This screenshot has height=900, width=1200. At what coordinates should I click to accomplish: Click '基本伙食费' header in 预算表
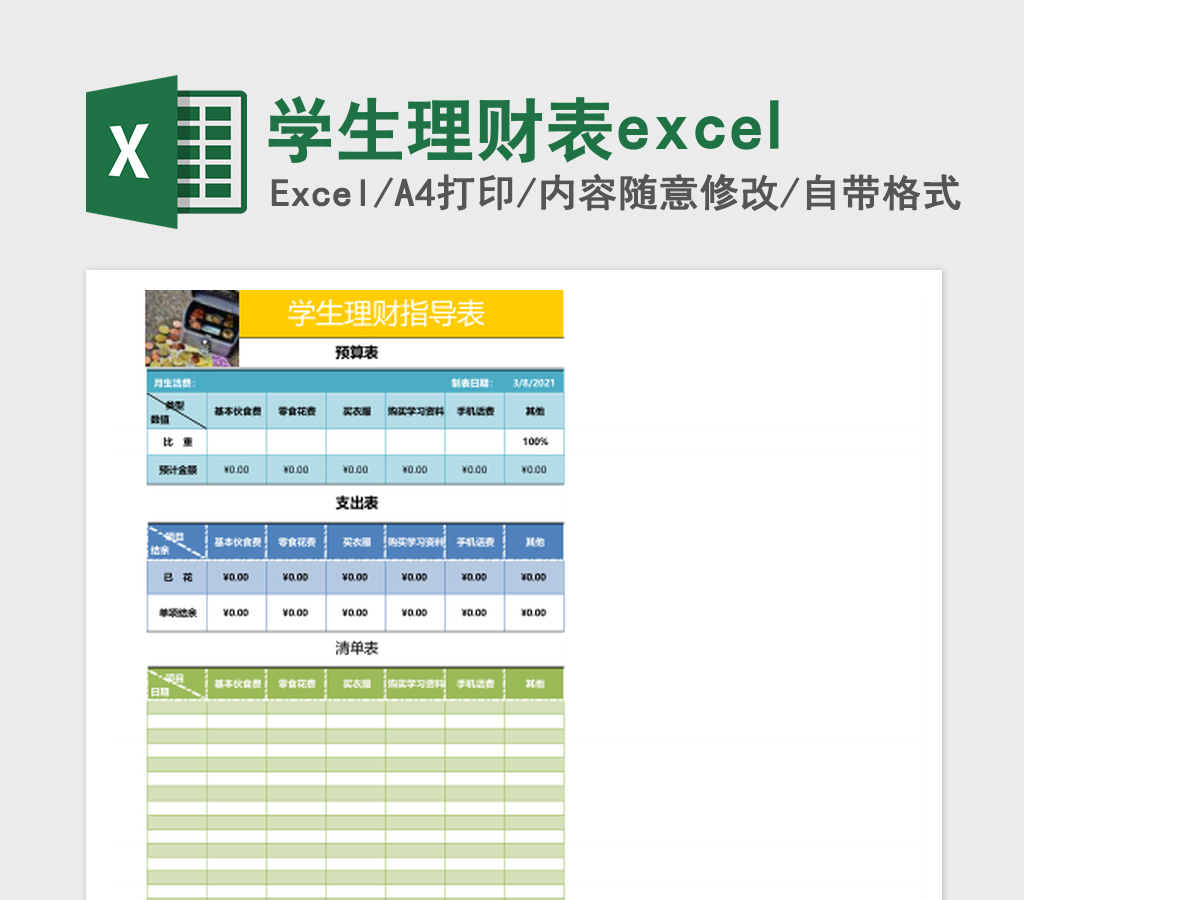pyautogui.click(x=237, y=411)
